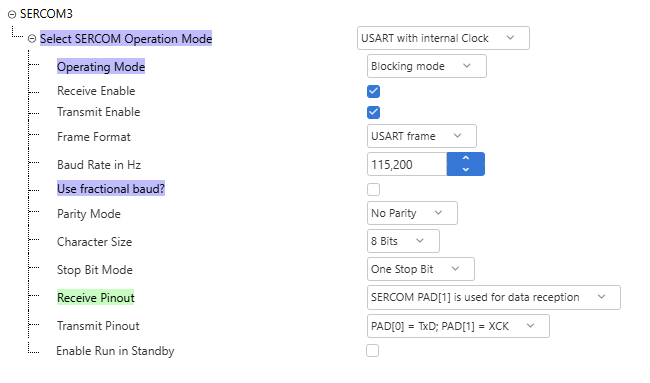Click the Stop Bit Mode label
650x383 pixels.
(95, 270)
